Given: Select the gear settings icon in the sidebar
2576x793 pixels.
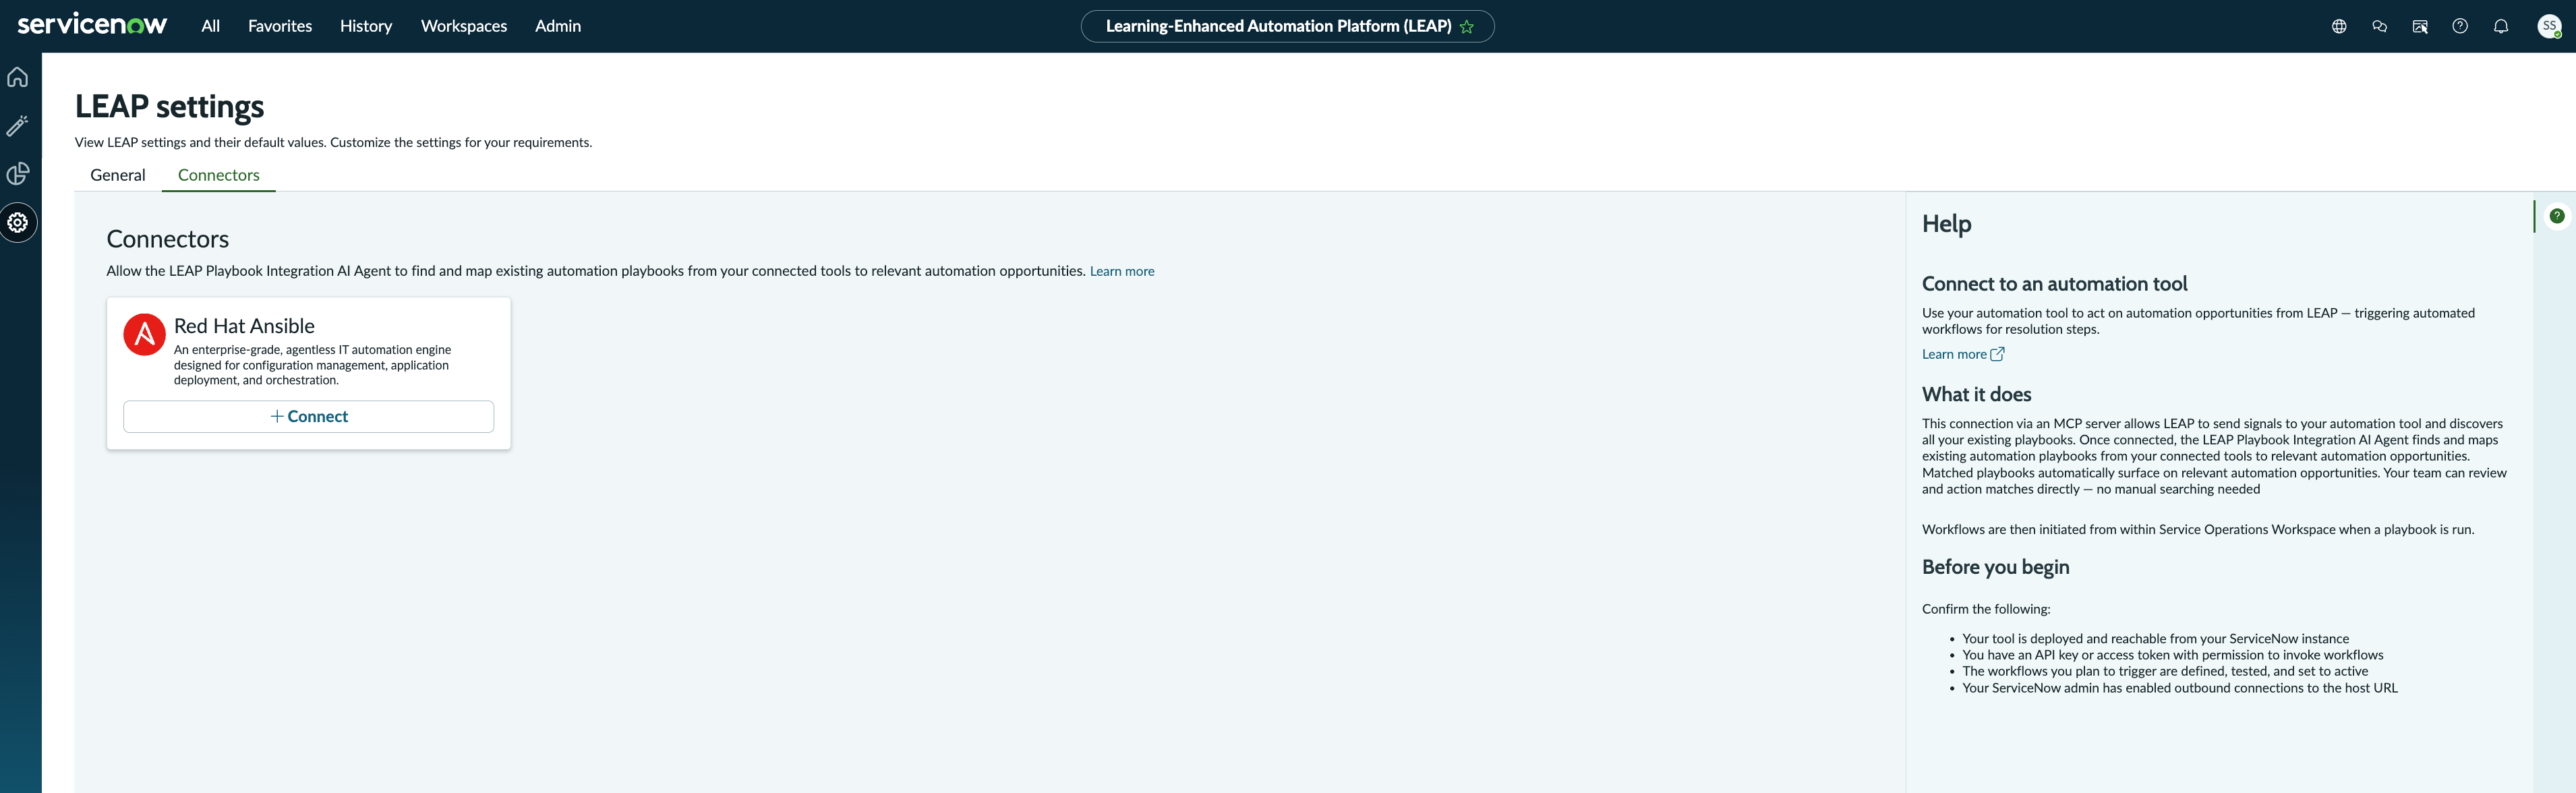Looking at the screenshot, I should [x=18, y=222].
